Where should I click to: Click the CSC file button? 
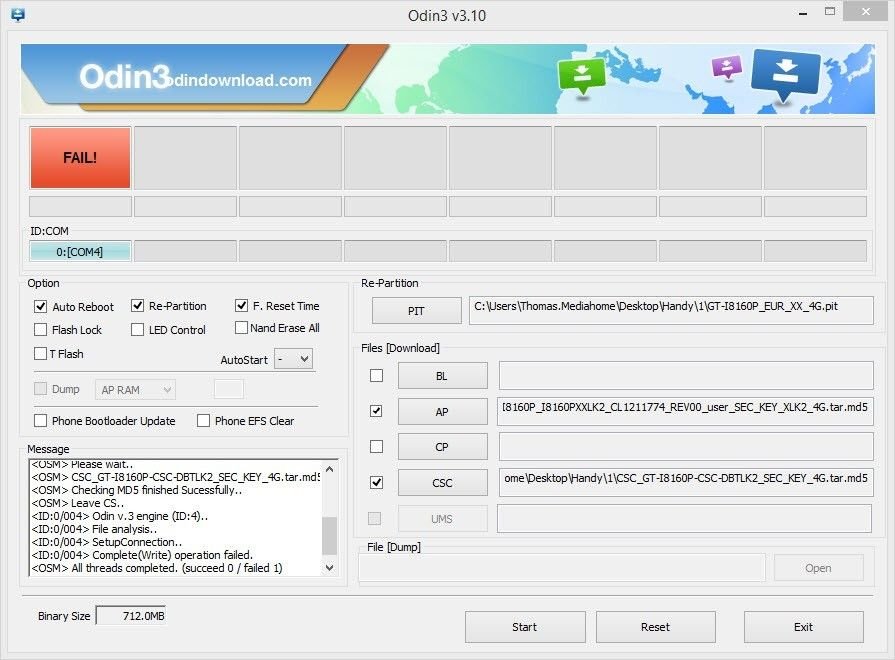[x=442, y=482]
